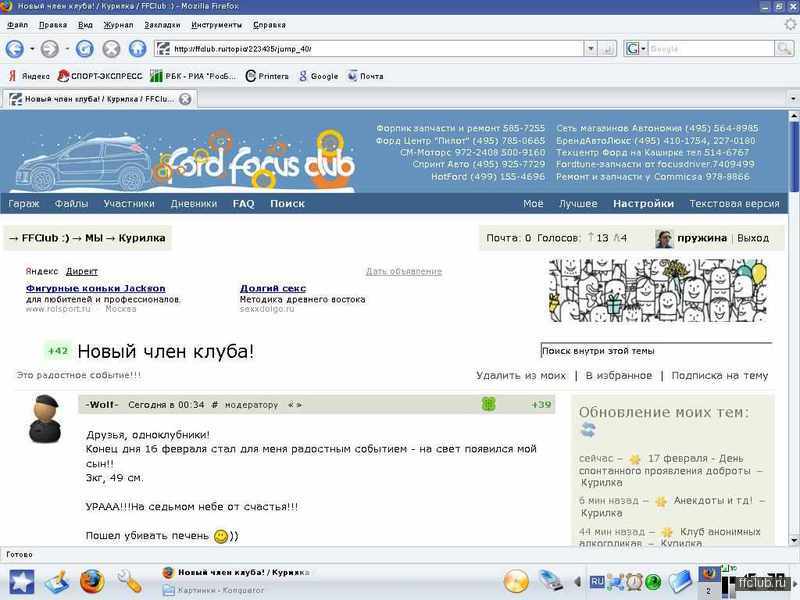Click the refresh arrows under Обновление моих тем
The width and height of the screenshot is (800, 600).
(588, 430)
